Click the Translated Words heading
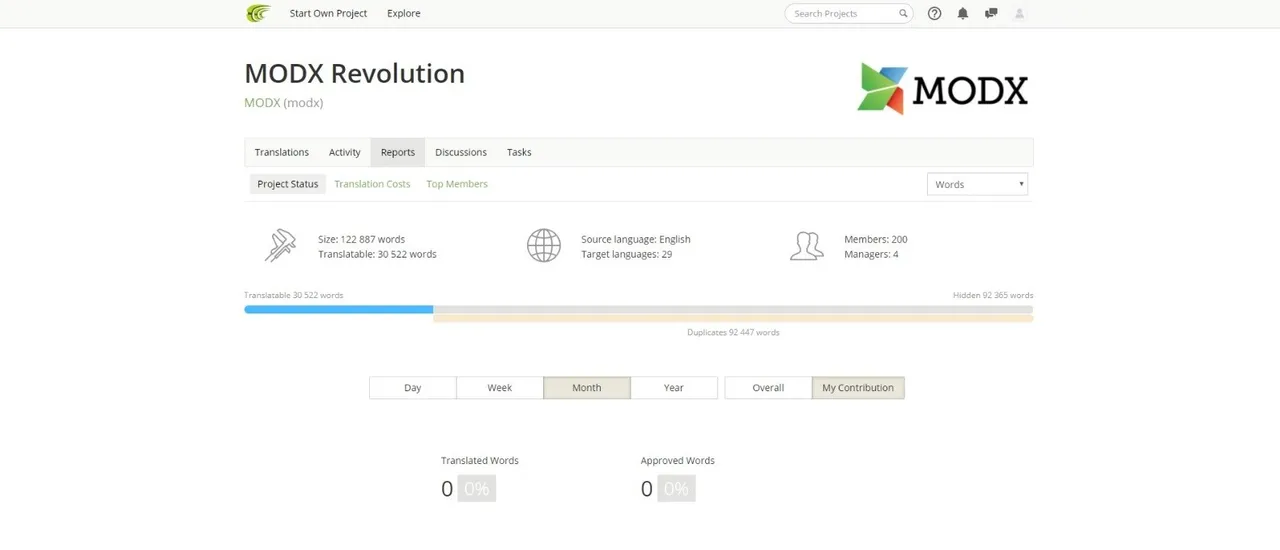 480,461
